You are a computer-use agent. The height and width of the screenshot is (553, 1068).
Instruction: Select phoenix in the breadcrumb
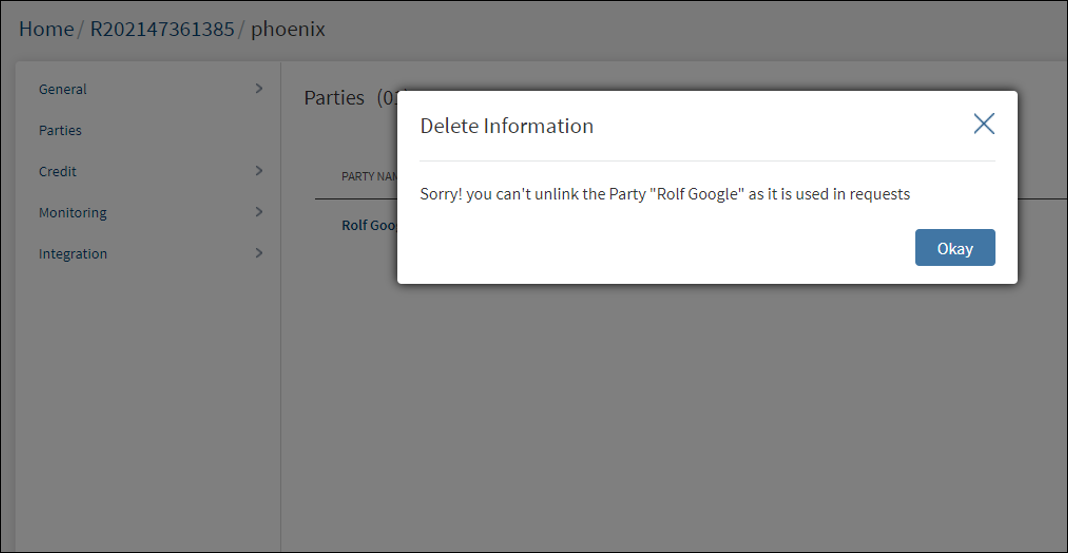(288, 29)
